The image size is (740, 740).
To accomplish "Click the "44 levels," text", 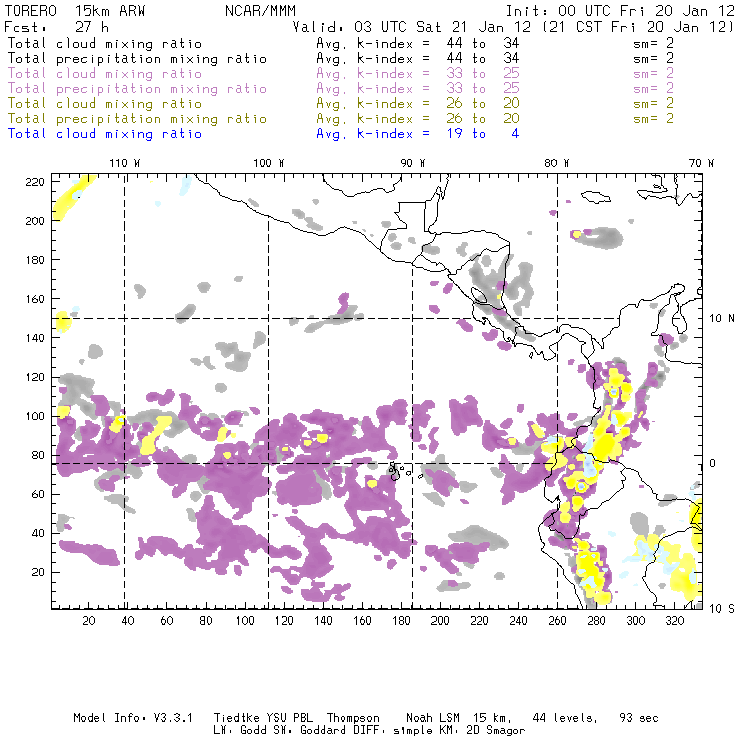I will point(565,718).
